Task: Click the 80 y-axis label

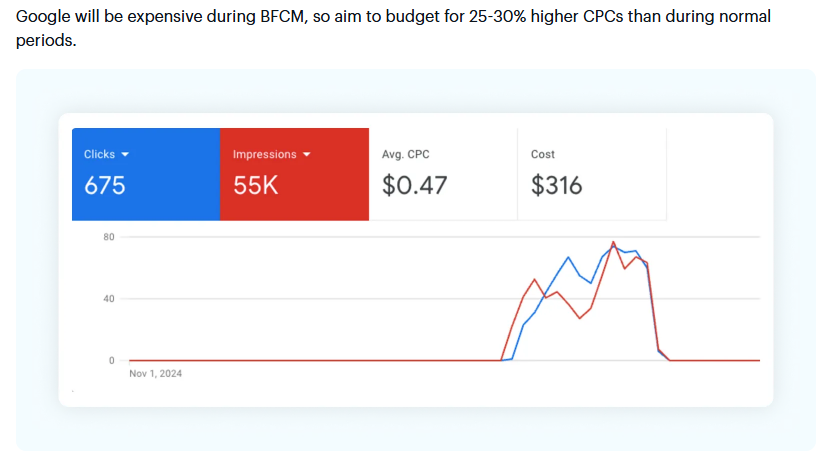Action: [x=109, y=237]
